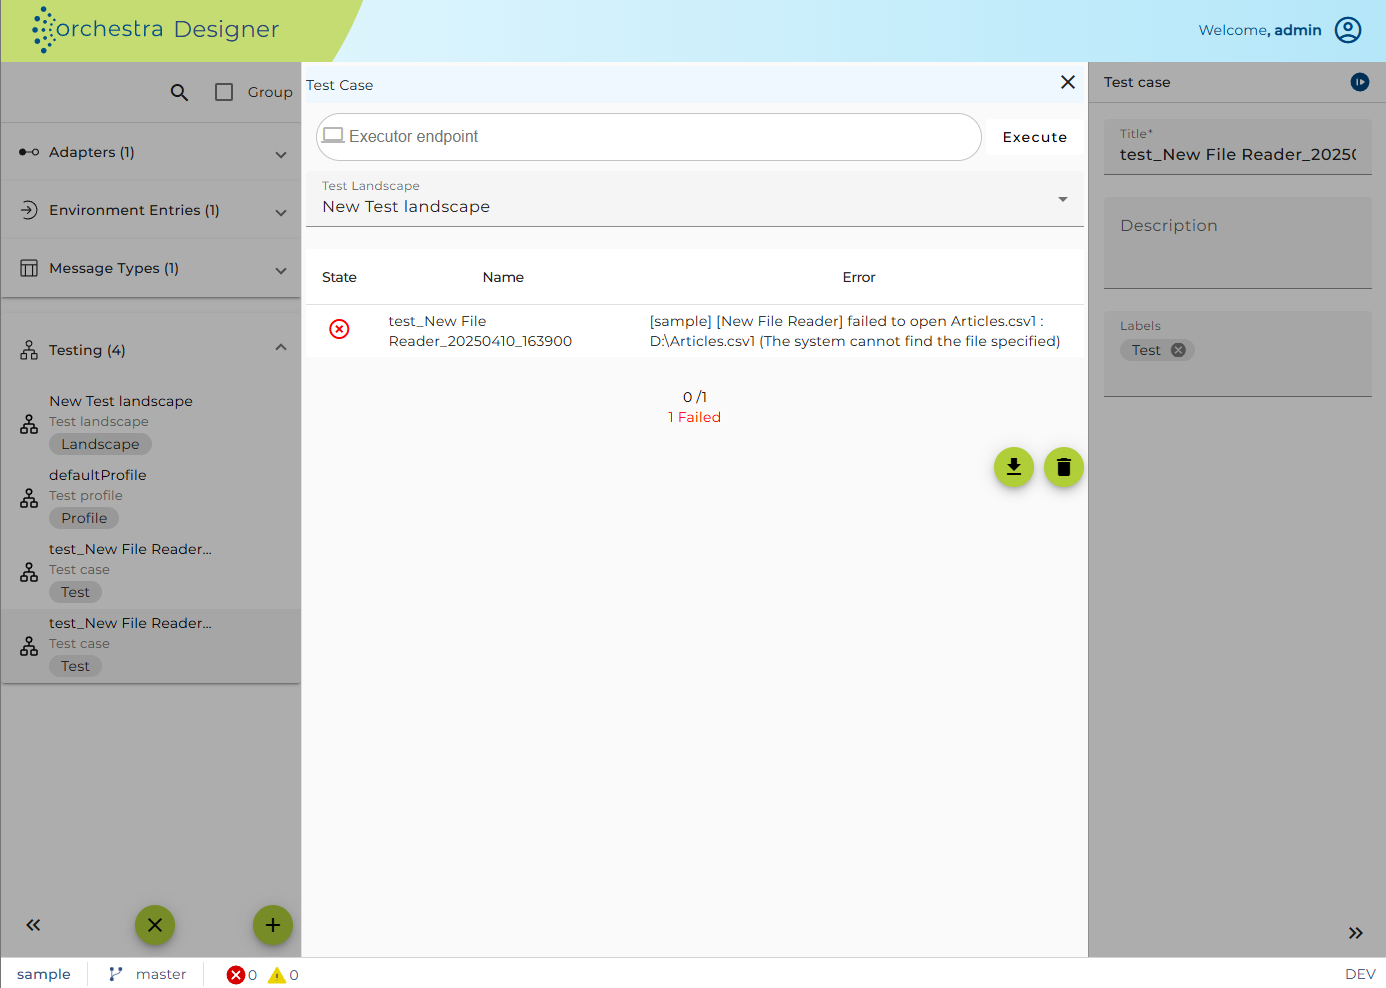This screenshot has width=1386, height=988.
Task: Click the Environment Entries arrow icon
Action: tap(29, 210)
